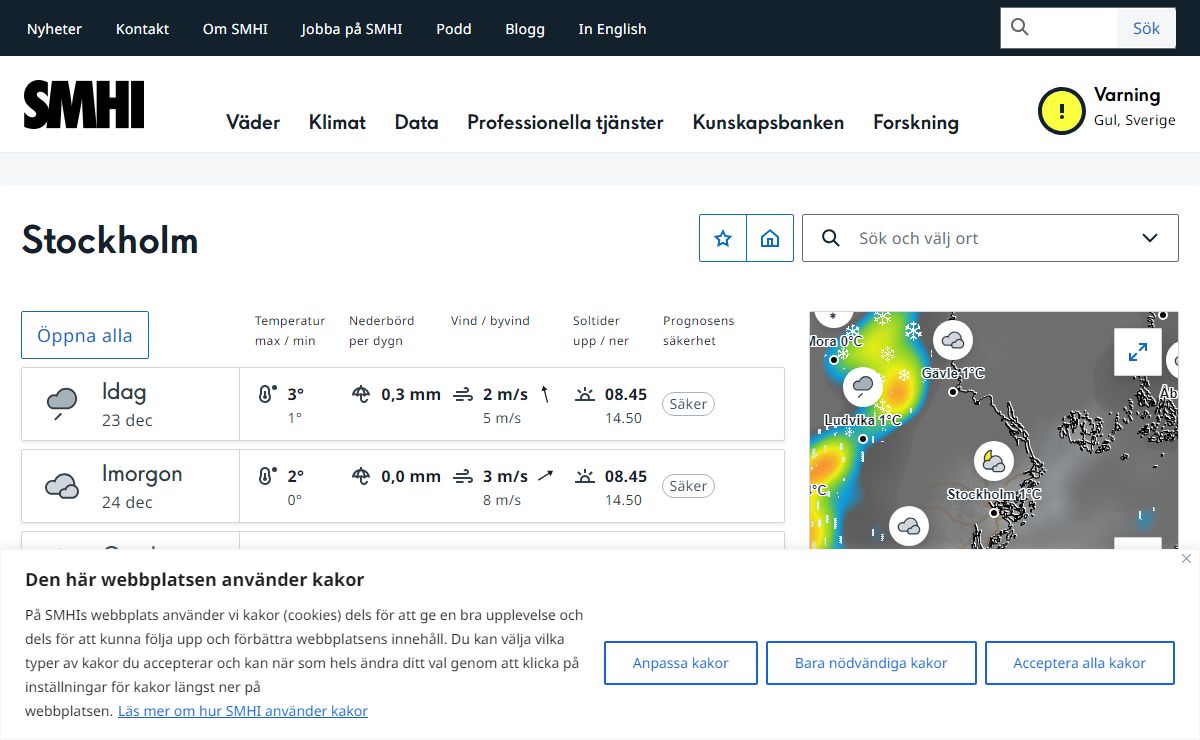
Task: Click the Den här webbplatsen använder kakor heading
Action: point(194,579)
